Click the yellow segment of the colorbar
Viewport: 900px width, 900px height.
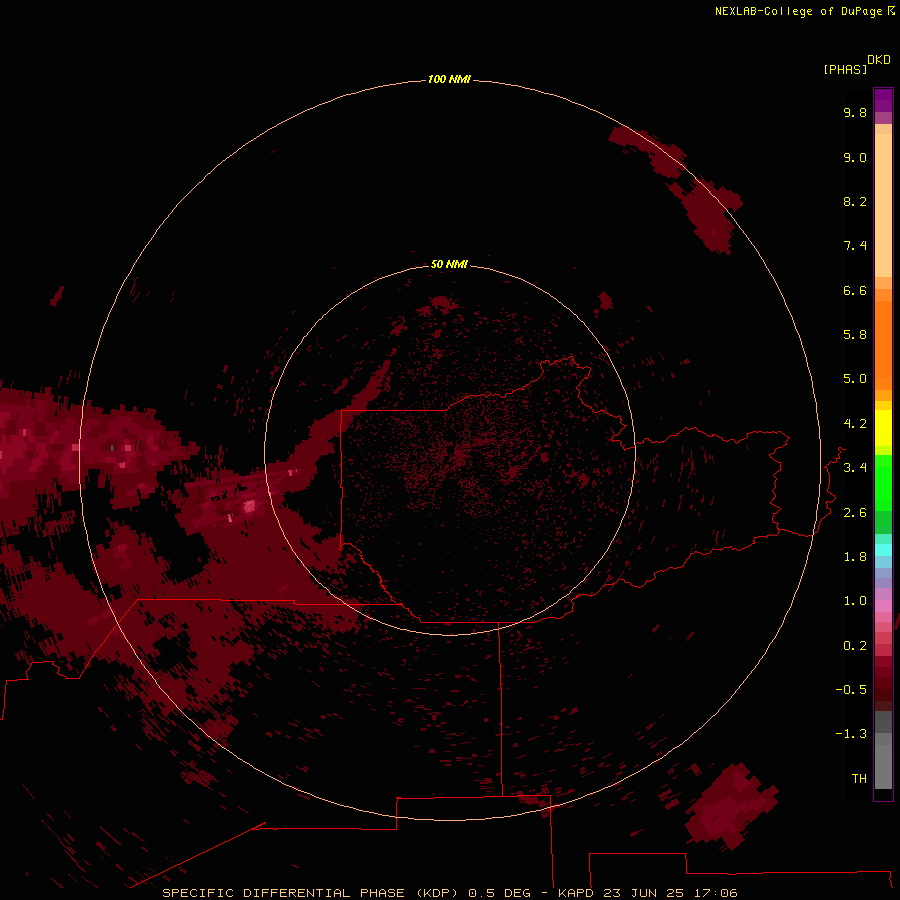tap(883, 428)
